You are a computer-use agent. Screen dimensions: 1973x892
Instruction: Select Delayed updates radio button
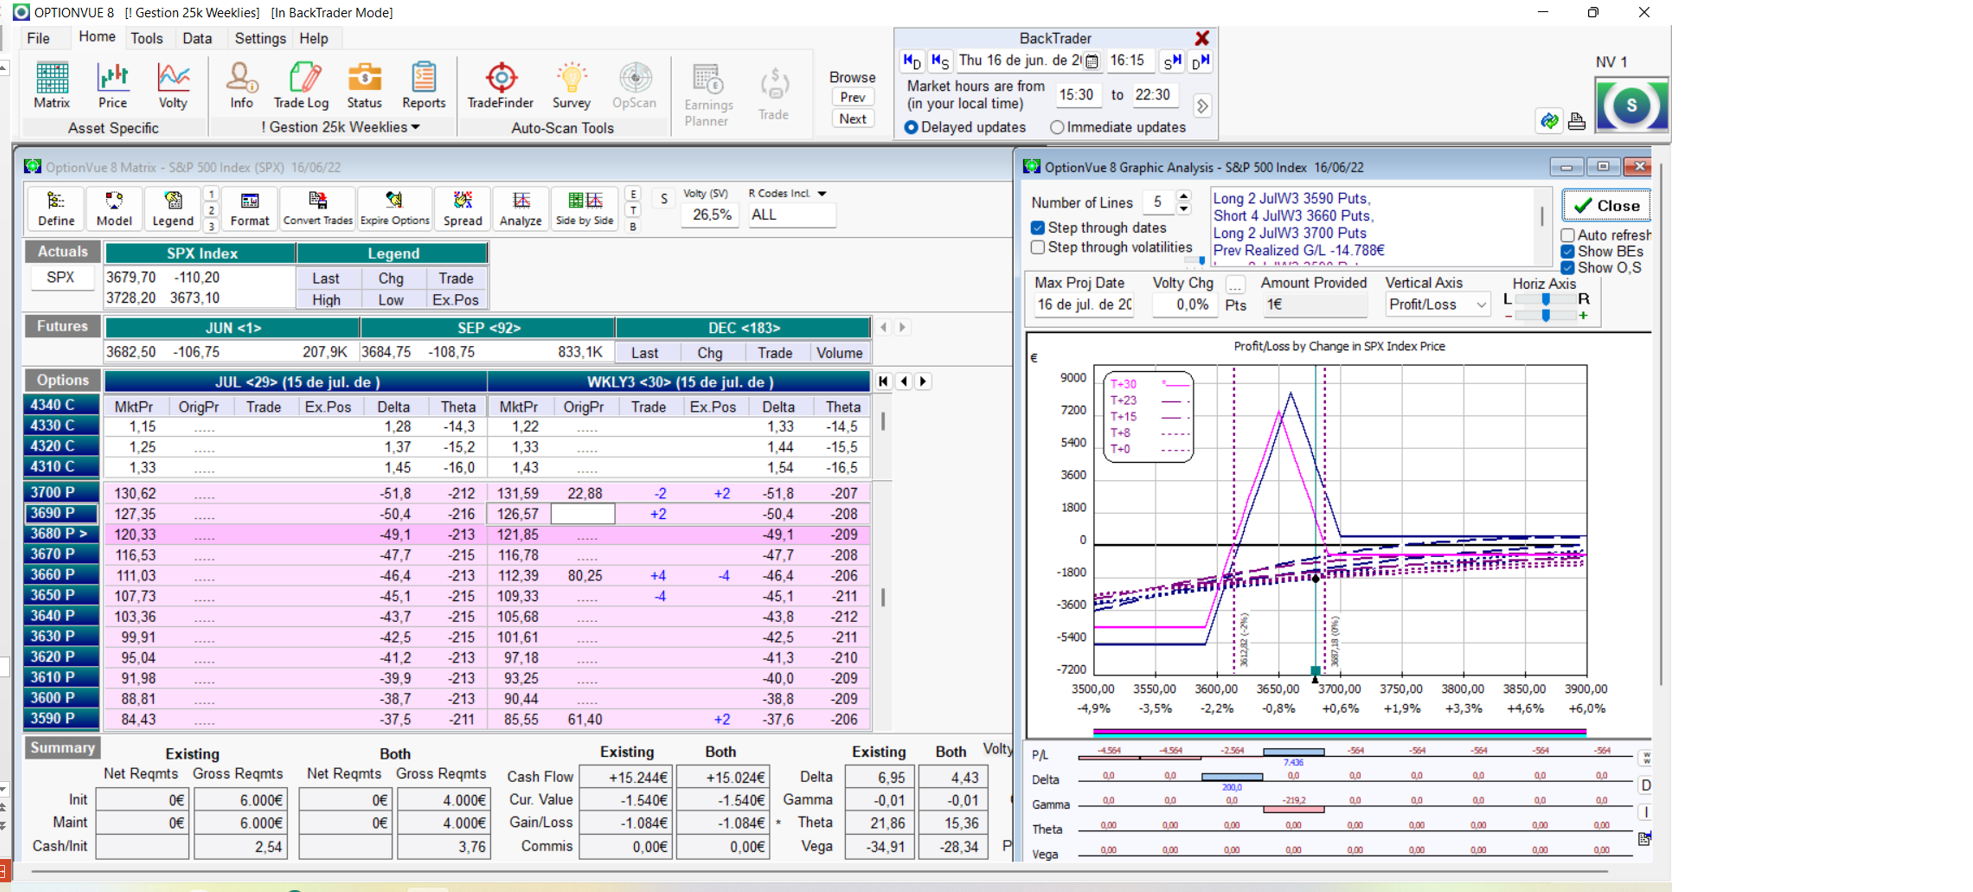pyautogui.click(x=911, y=128)
